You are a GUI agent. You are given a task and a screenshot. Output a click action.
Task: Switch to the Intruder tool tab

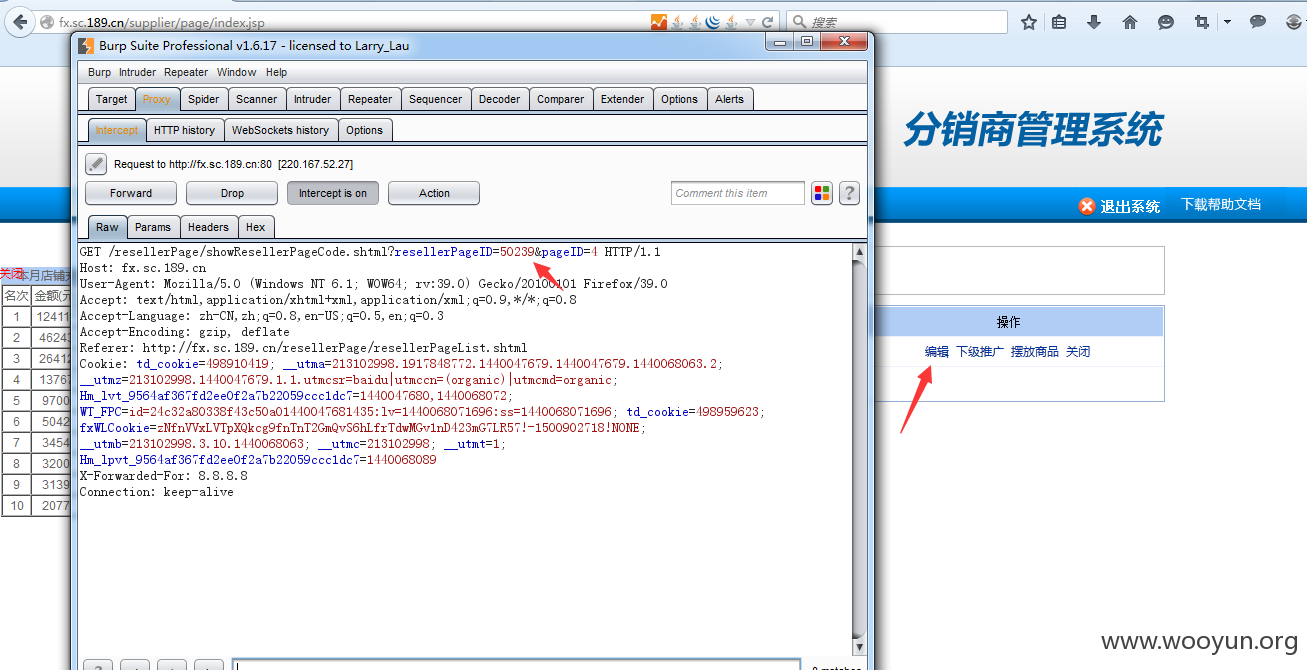[x=313, y=99]
